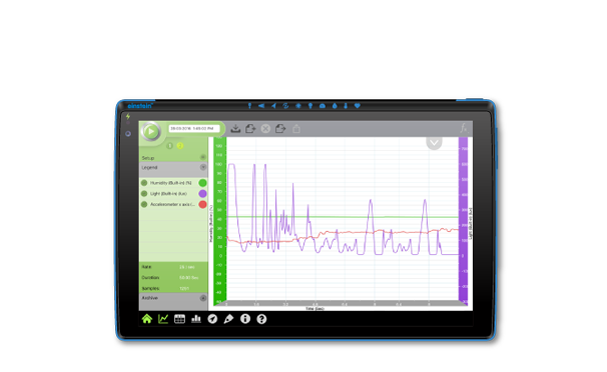
Task: Collapse the Legend panel
Action: coord(203,167)
